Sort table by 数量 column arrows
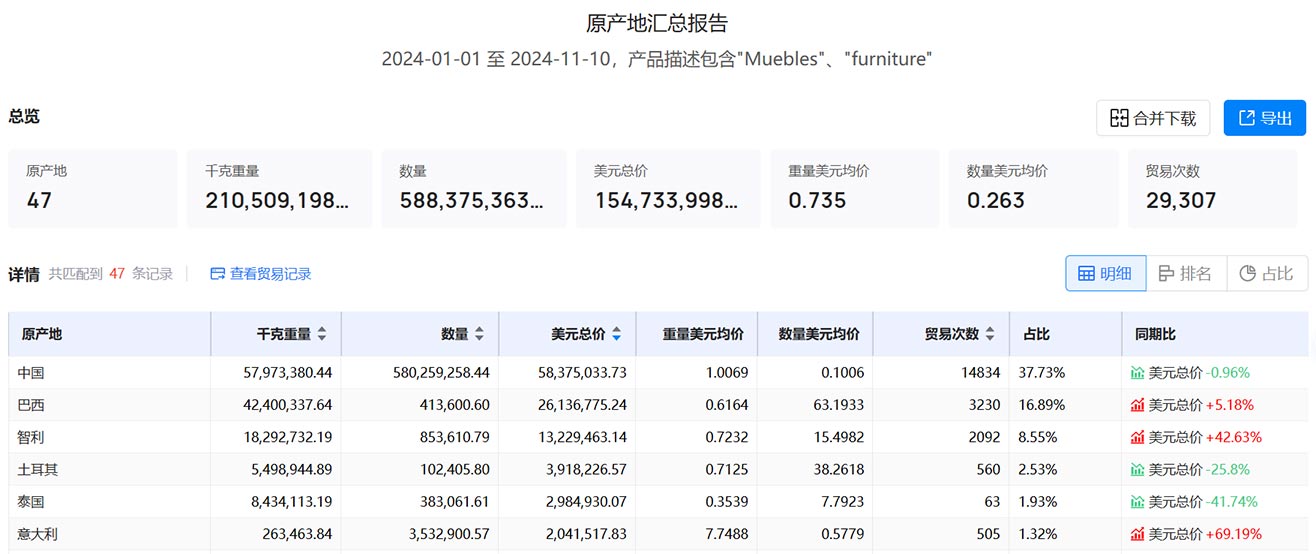The image size is (1316, 554). click(x=479, y=334)
